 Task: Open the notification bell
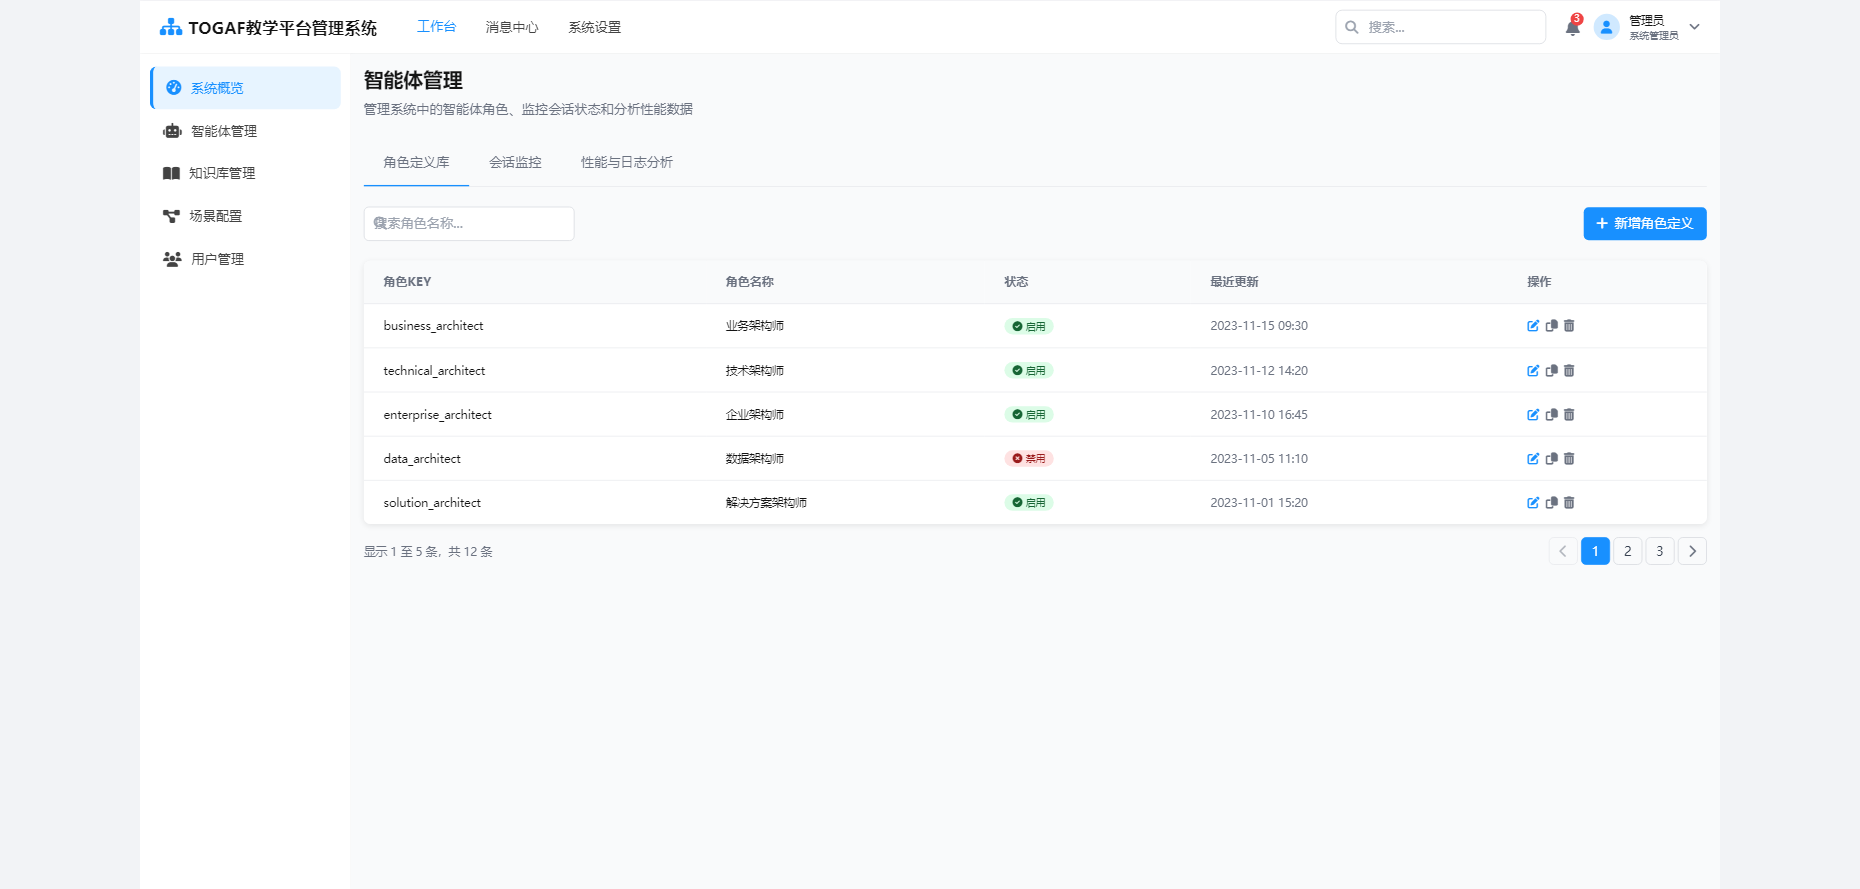1572,28
